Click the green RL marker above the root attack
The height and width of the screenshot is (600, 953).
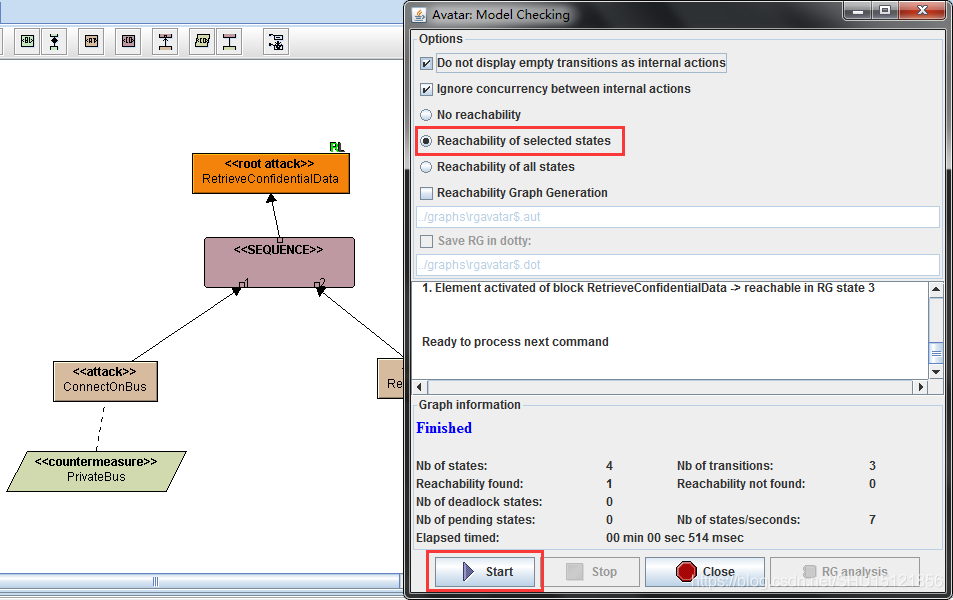pos(336,147)
